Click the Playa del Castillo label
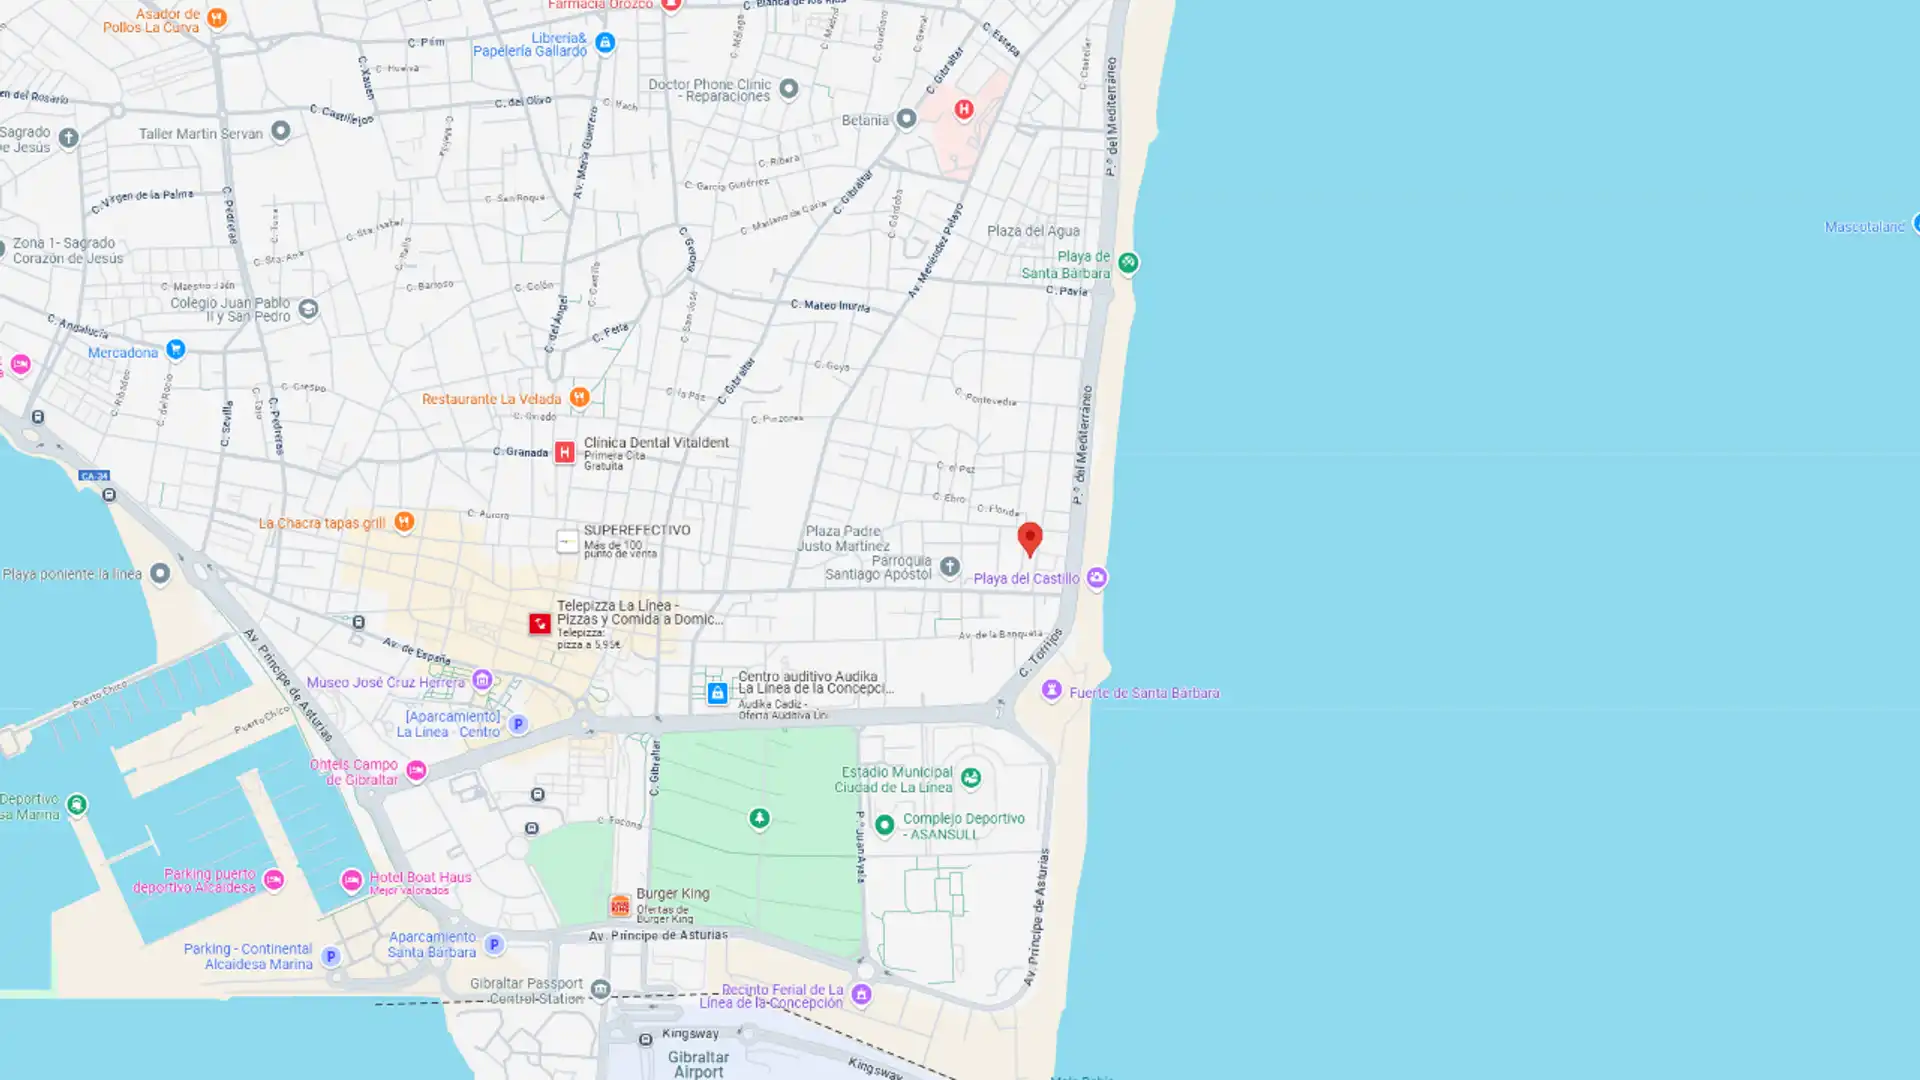This screenshot has width=1920, height=1080. pyautogui.click(x=1026, y=578)
